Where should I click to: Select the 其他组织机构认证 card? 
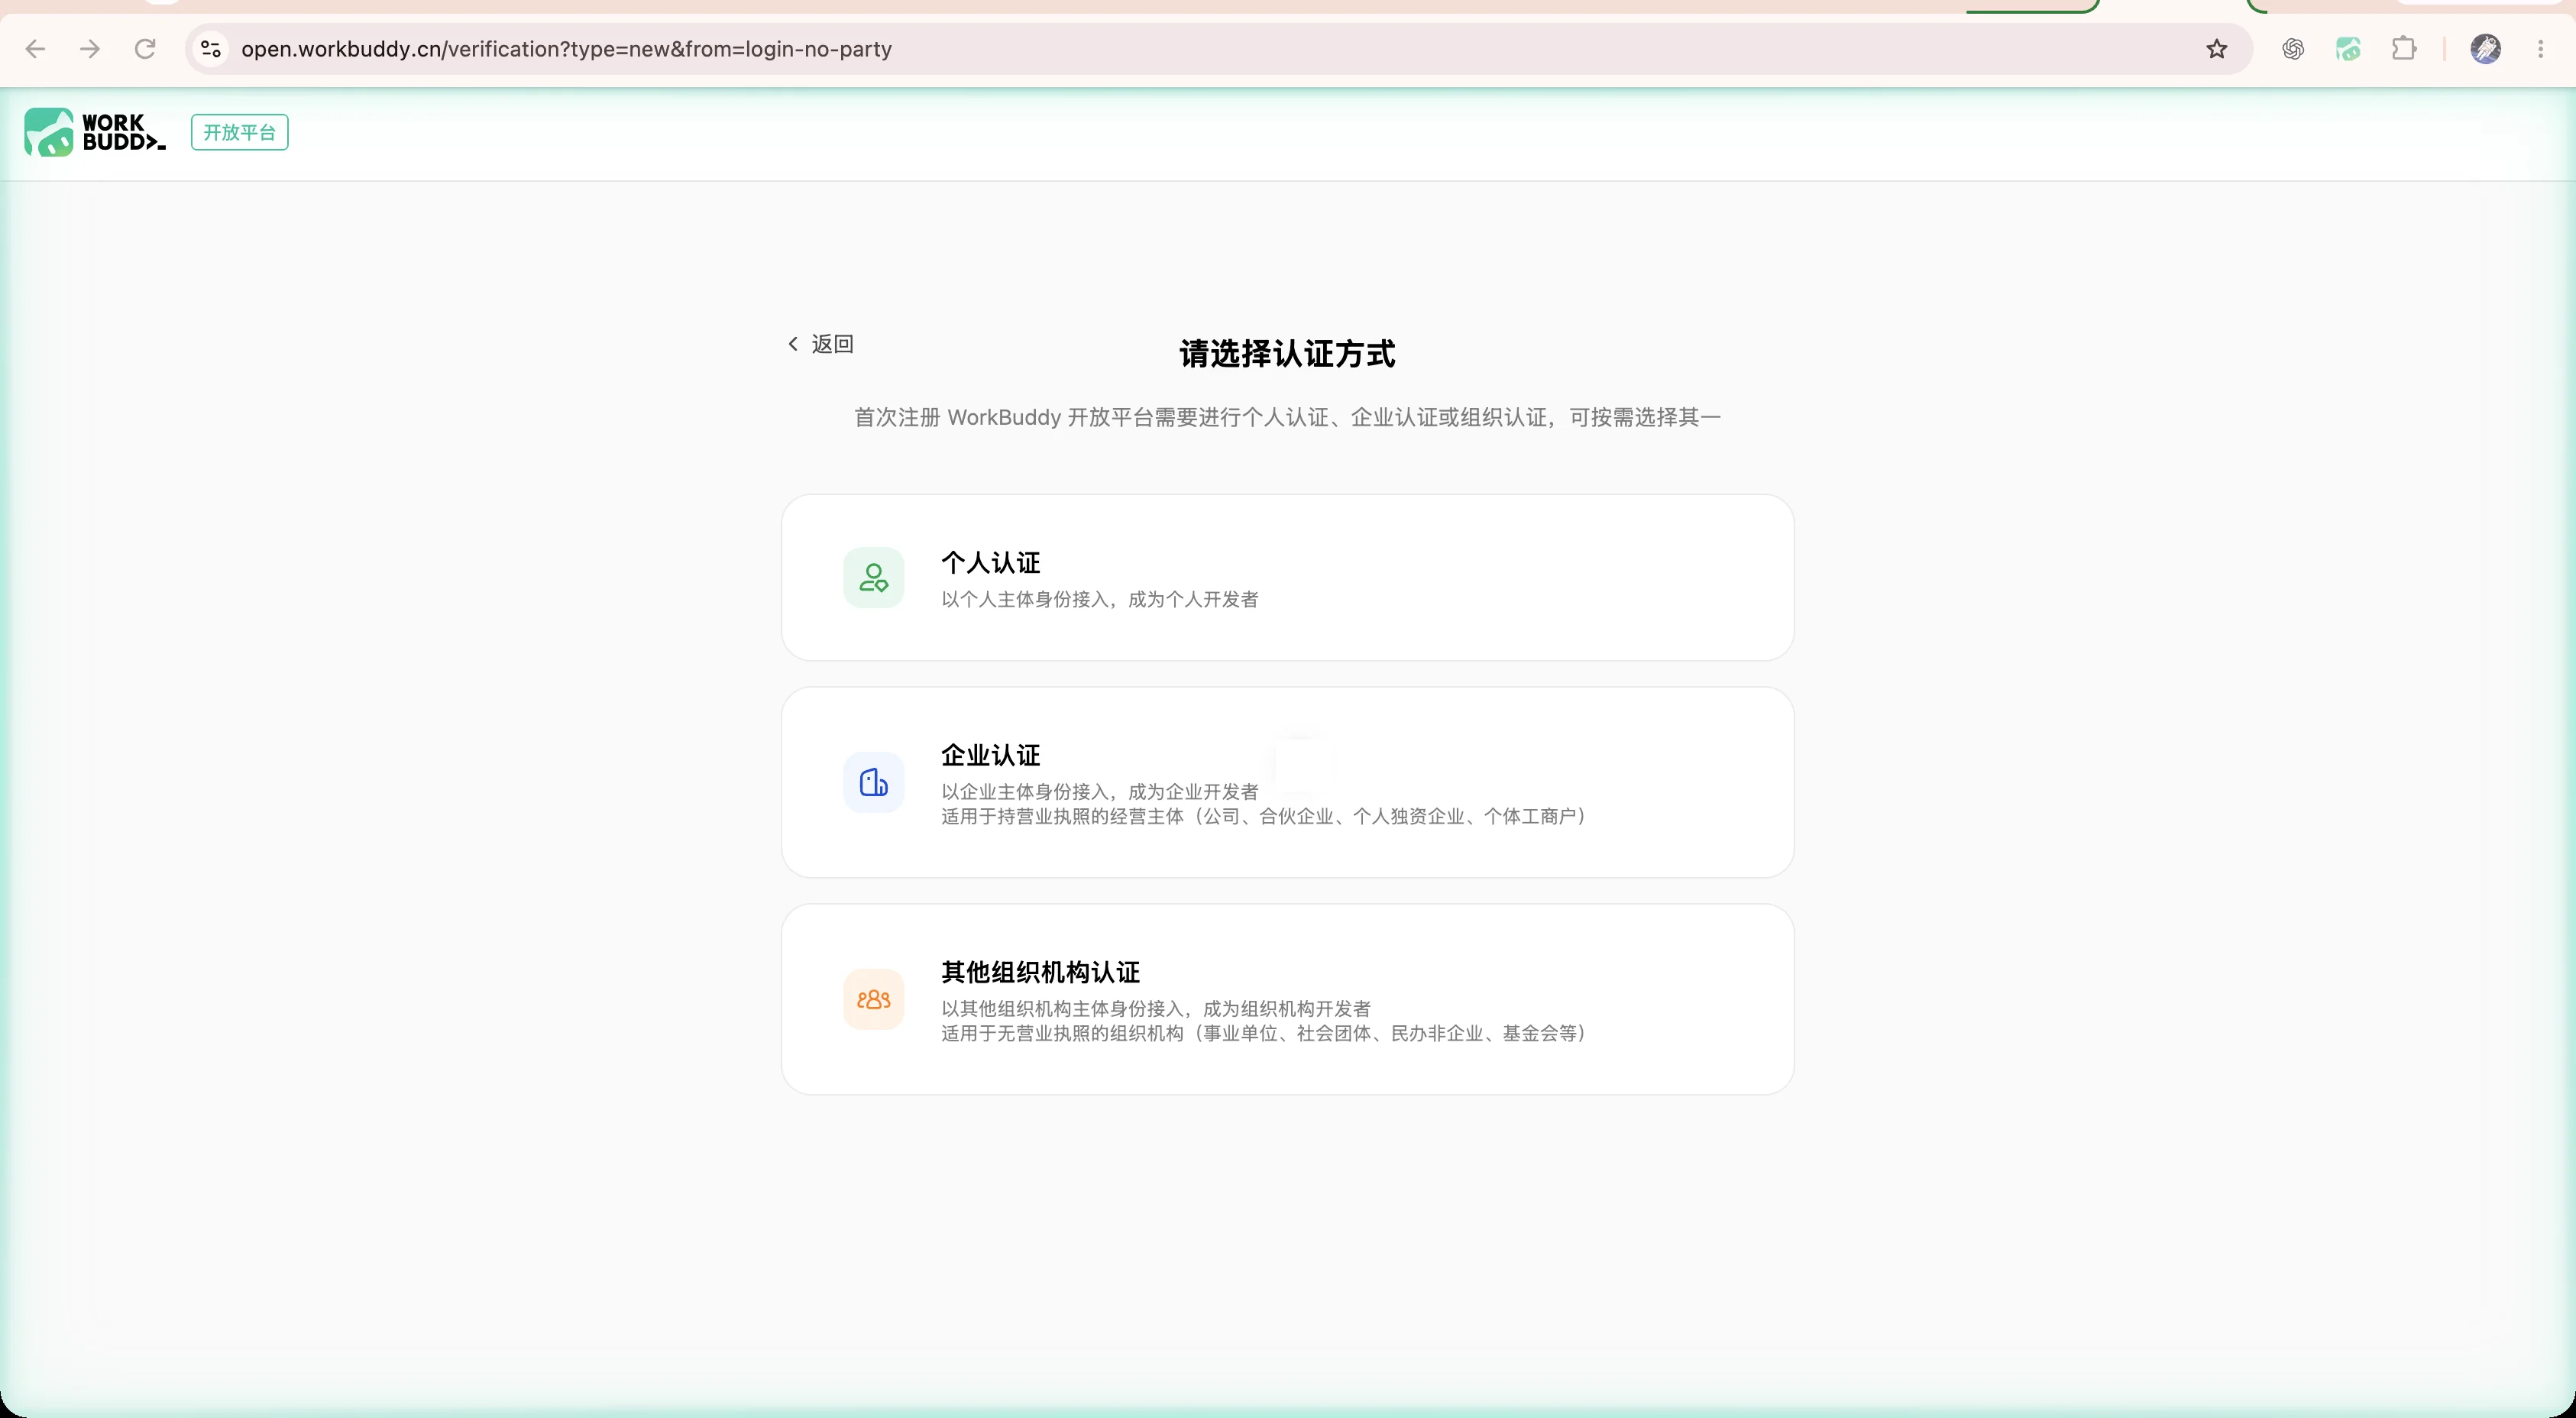(x=1287, y=999)
